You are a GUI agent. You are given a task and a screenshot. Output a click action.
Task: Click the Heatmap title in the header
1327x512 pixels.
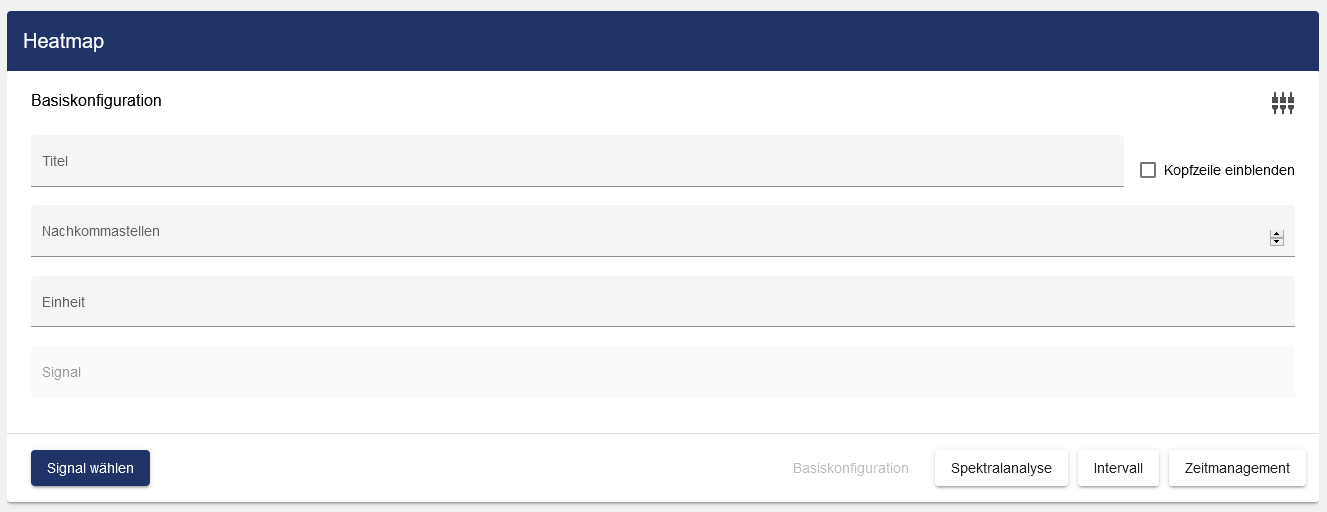coord(64,41)
